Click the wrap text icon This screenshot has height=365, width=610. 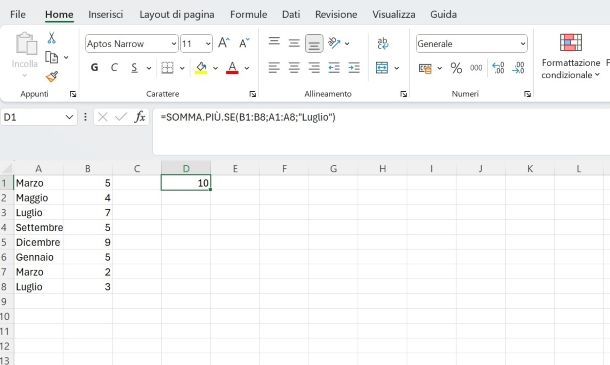(383, 43)
